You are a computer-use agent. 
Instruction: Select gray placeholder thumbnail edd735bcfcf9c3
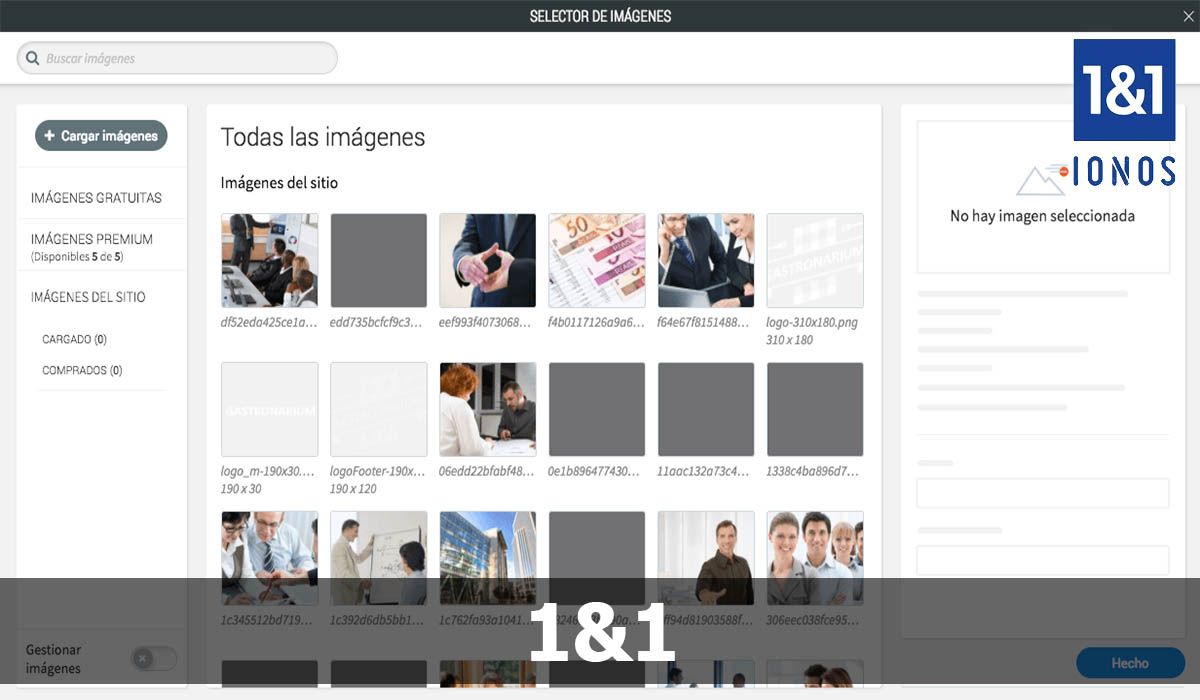tap(379, 260)
